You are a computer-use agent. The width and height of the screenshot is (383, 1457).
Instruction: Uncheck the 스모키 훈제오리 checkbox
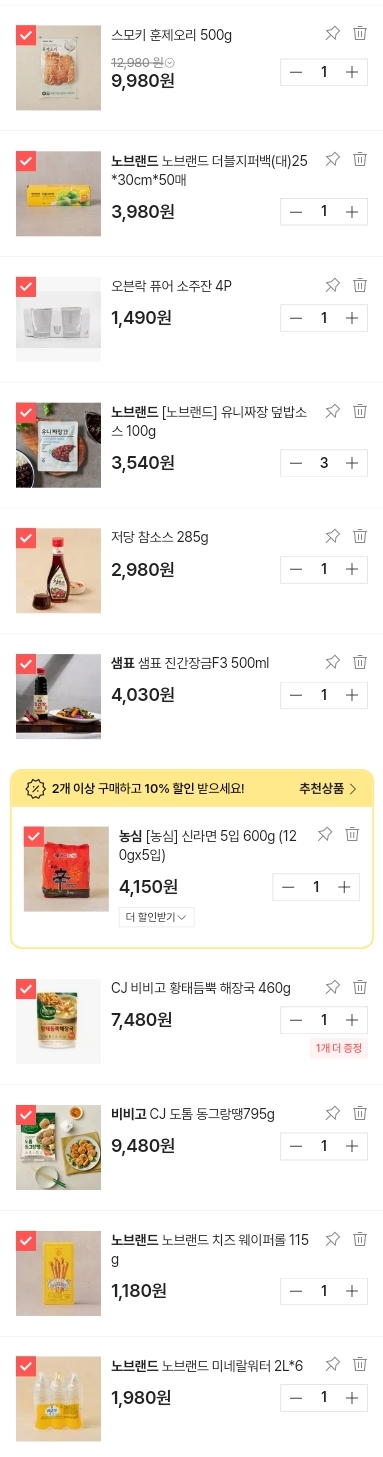26,35
